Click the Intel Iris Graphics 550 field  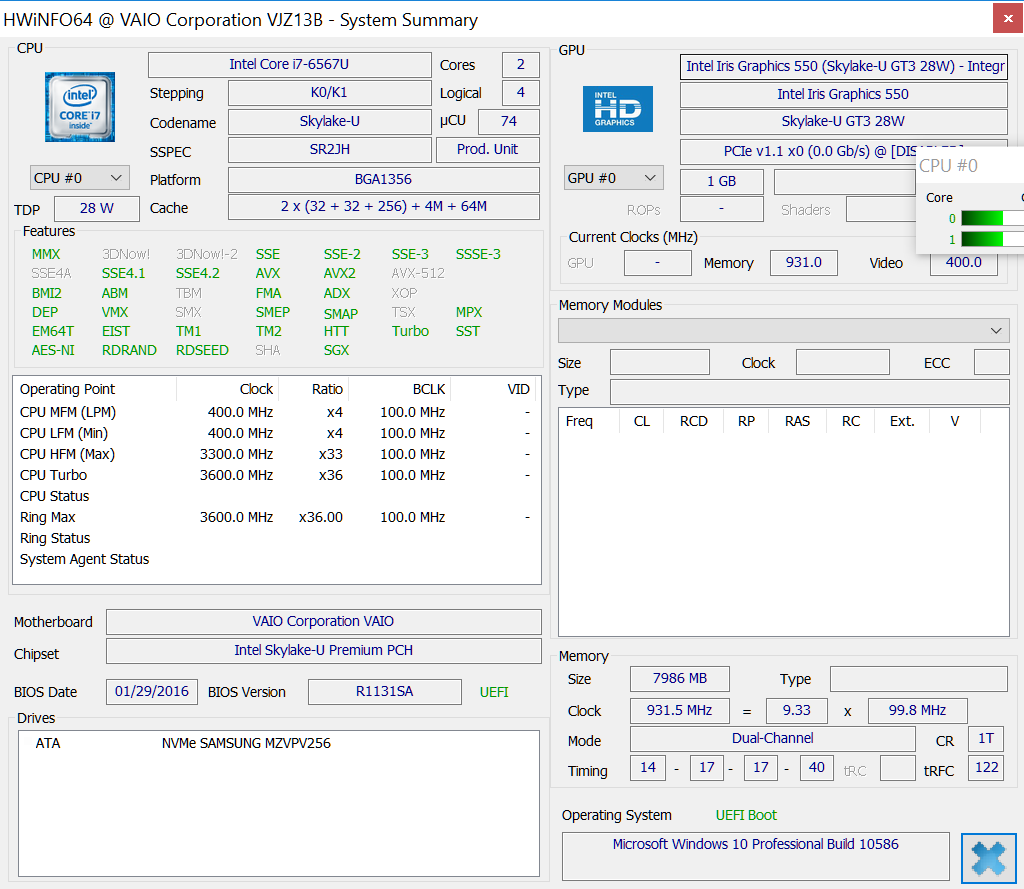point(843,94)
